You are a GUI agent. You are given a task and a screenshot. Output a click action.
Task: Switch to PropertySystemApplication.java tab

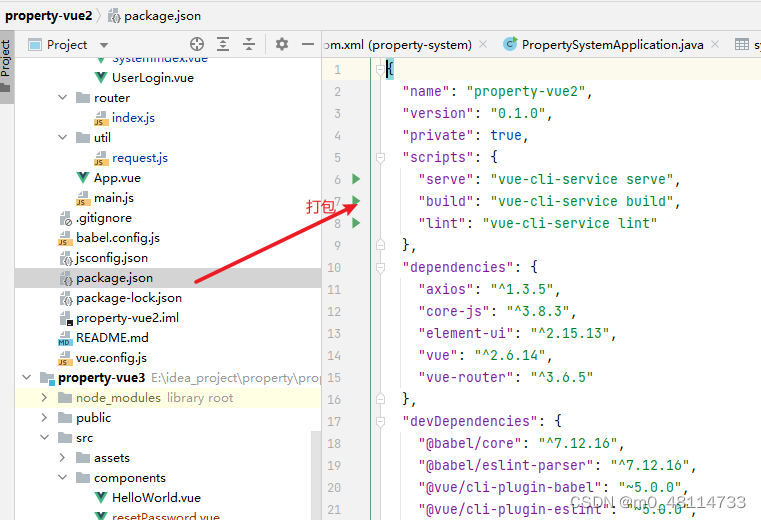tap(612, 45)
